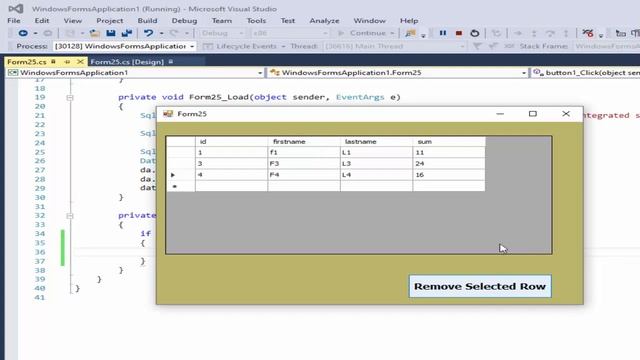Click the Visual Studio logo icon
The width and height of the screenshot is (640, 360).
(16, 9)
